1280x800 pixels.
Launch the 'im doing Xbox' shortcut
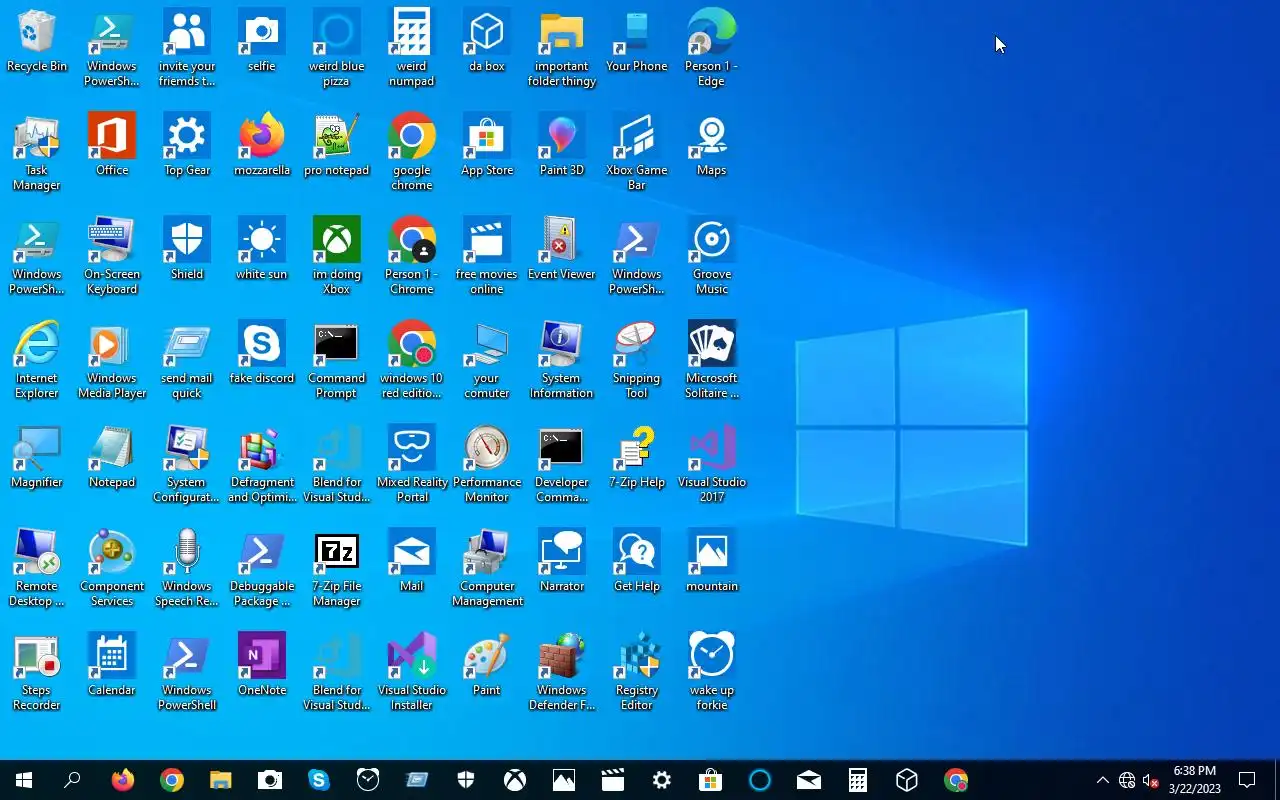click(x=337, y=256)
